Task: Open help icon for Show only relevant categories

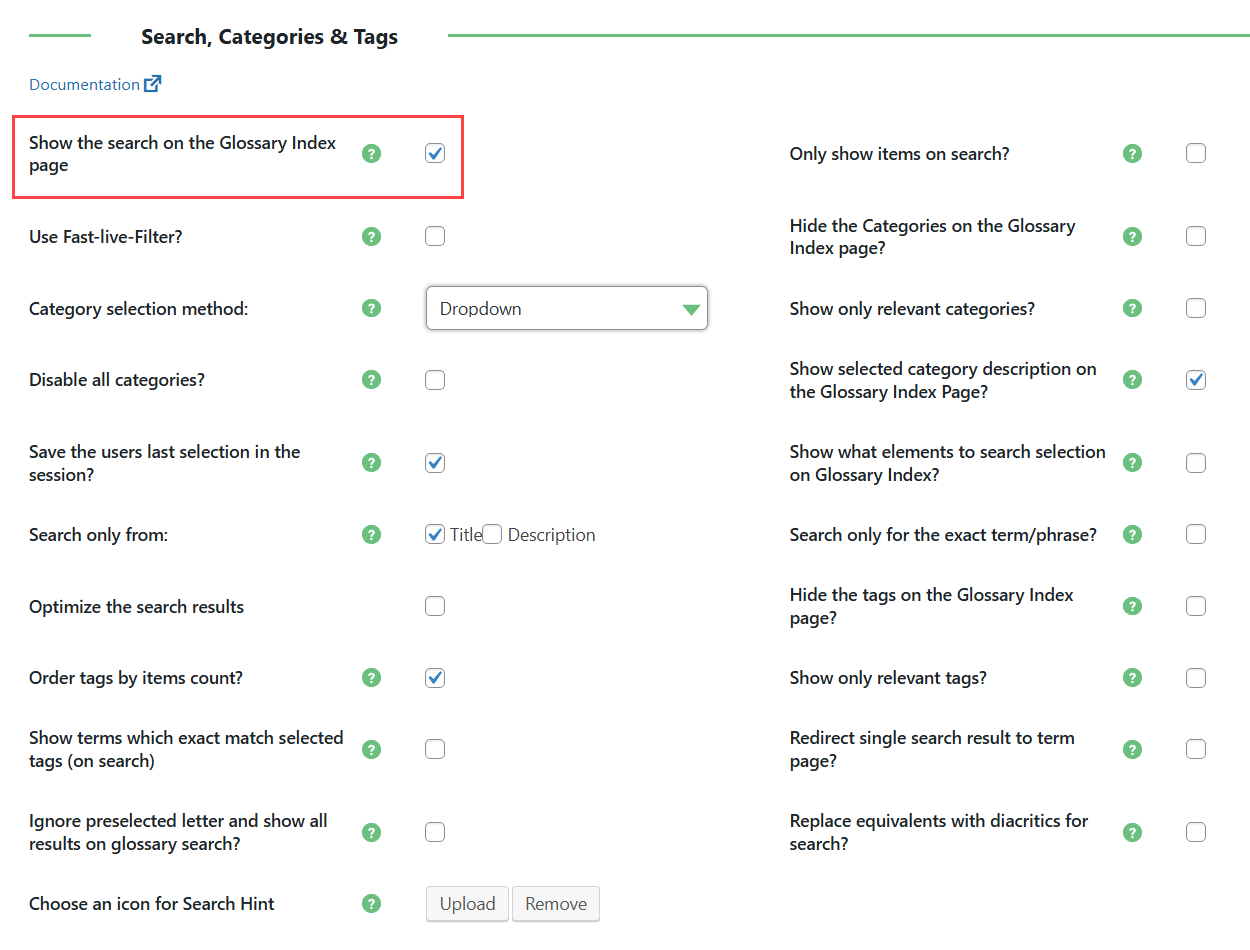Action: (1132, 308)
